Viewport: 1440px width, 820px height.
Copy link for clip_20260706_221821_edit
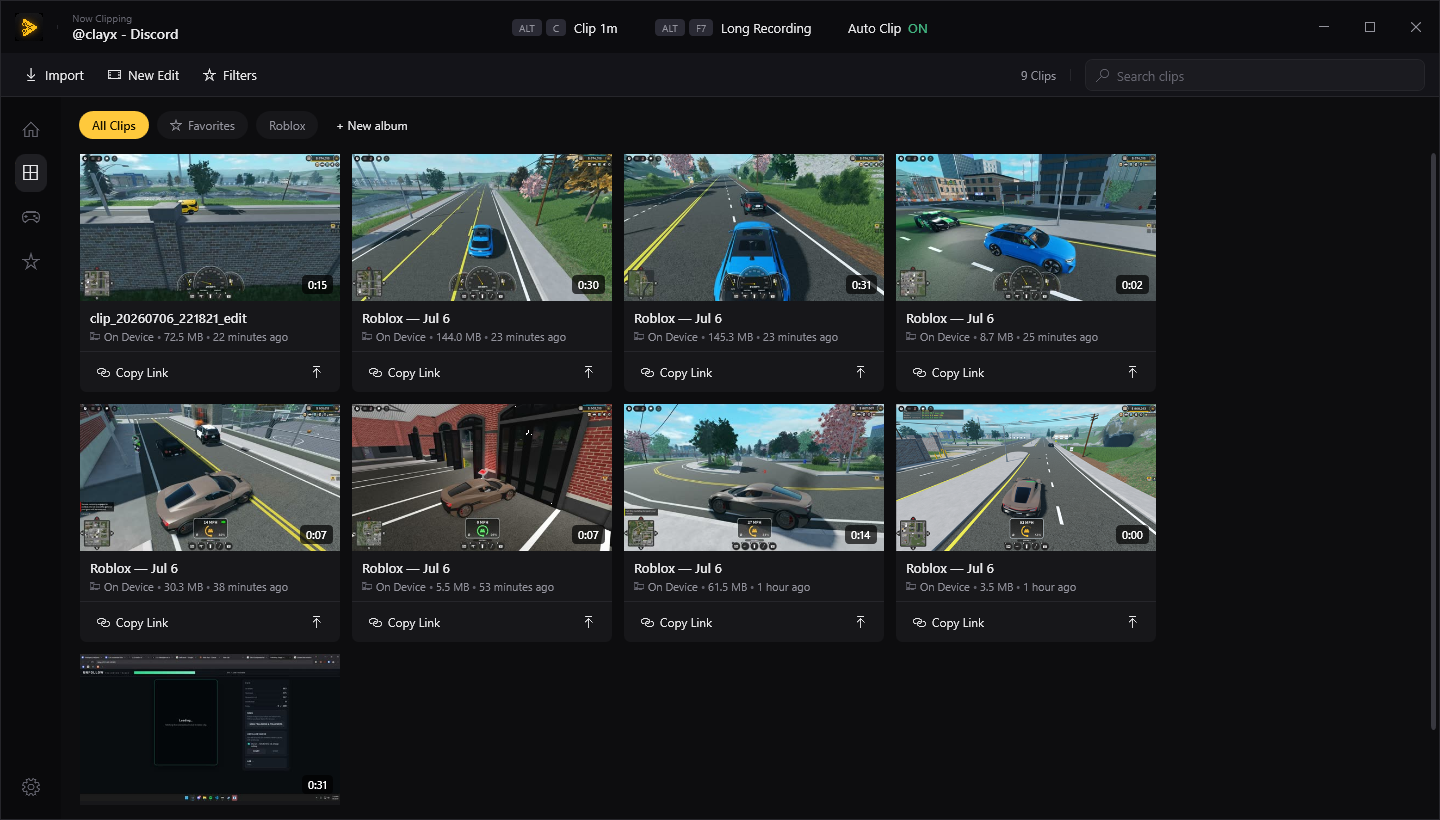(132, 372)
